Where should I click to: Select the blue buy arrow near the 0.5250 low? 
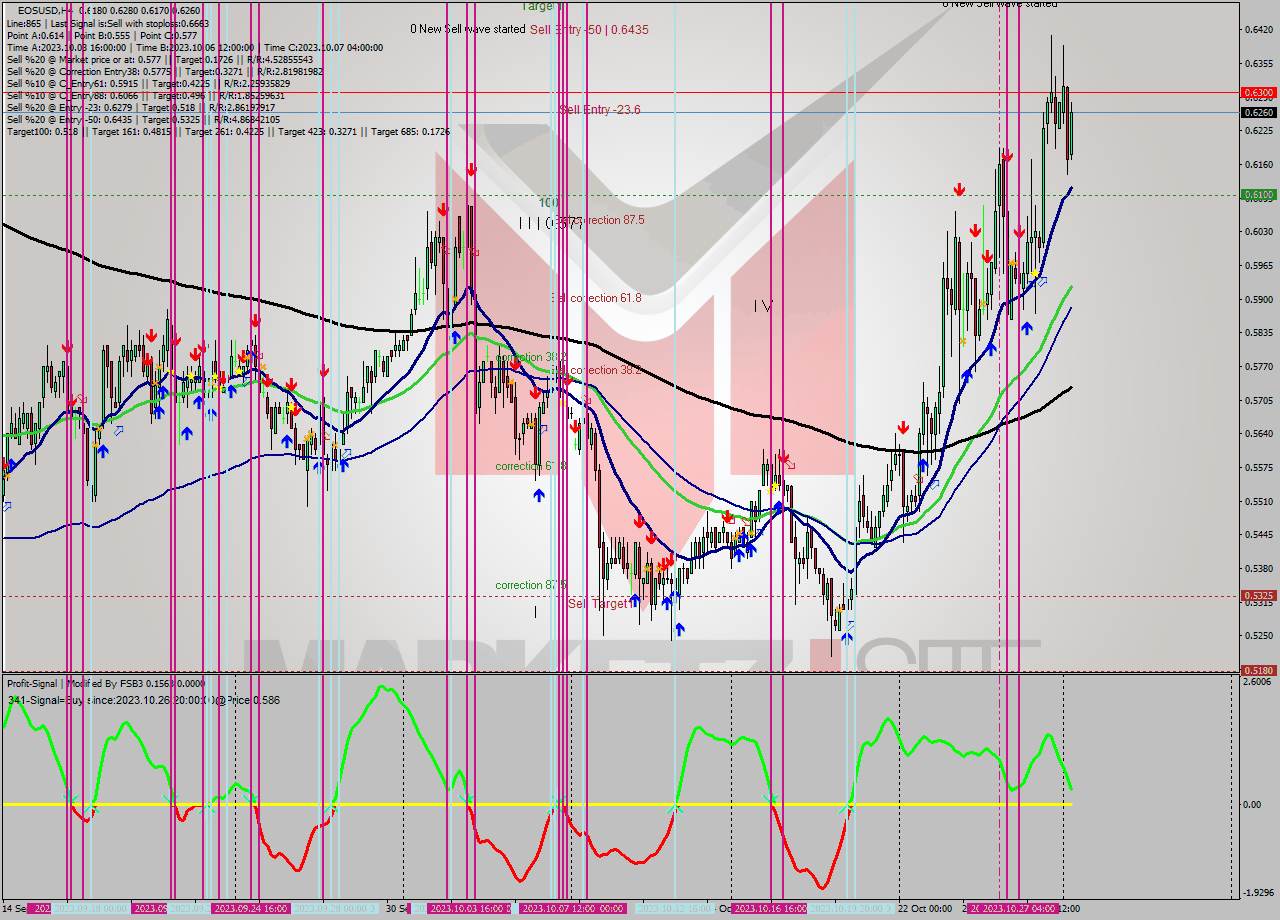(x=848, y=637)
